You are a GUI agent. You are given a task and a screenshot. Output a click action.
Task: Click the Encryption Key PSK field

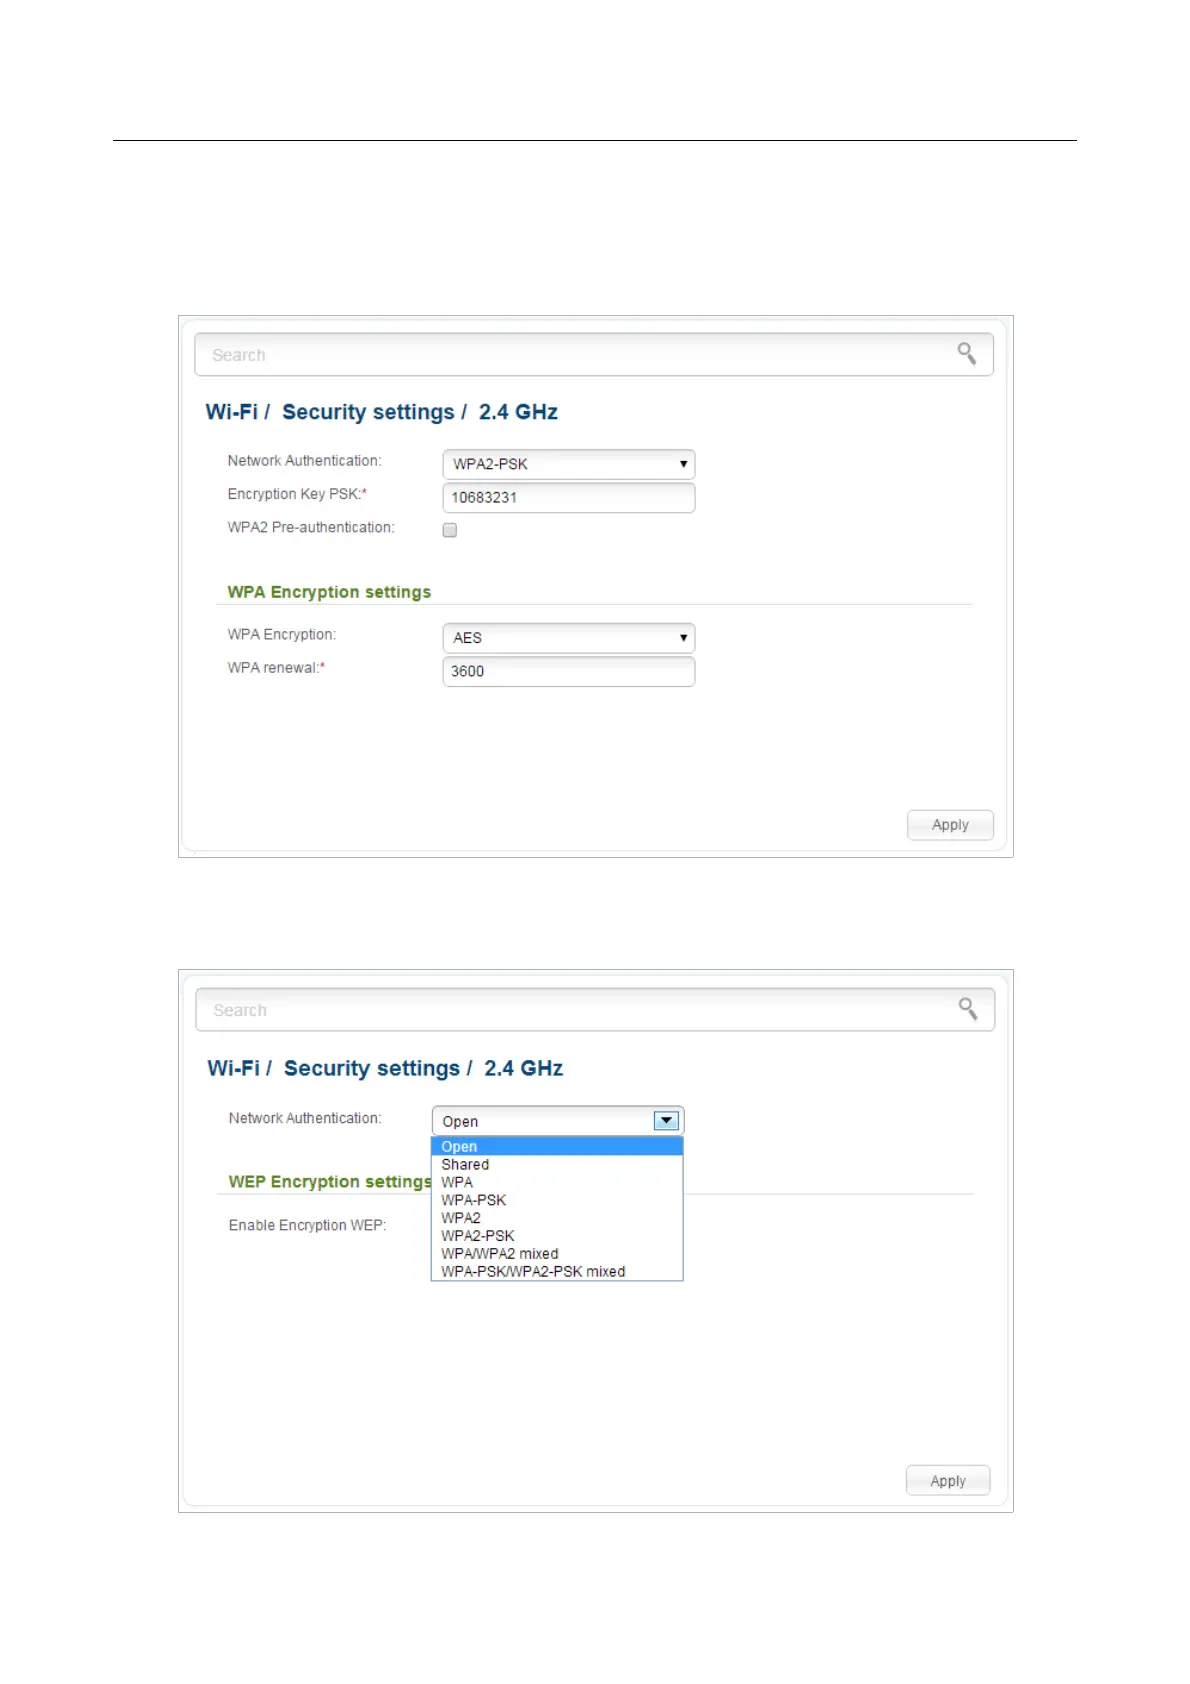(568, 498)
